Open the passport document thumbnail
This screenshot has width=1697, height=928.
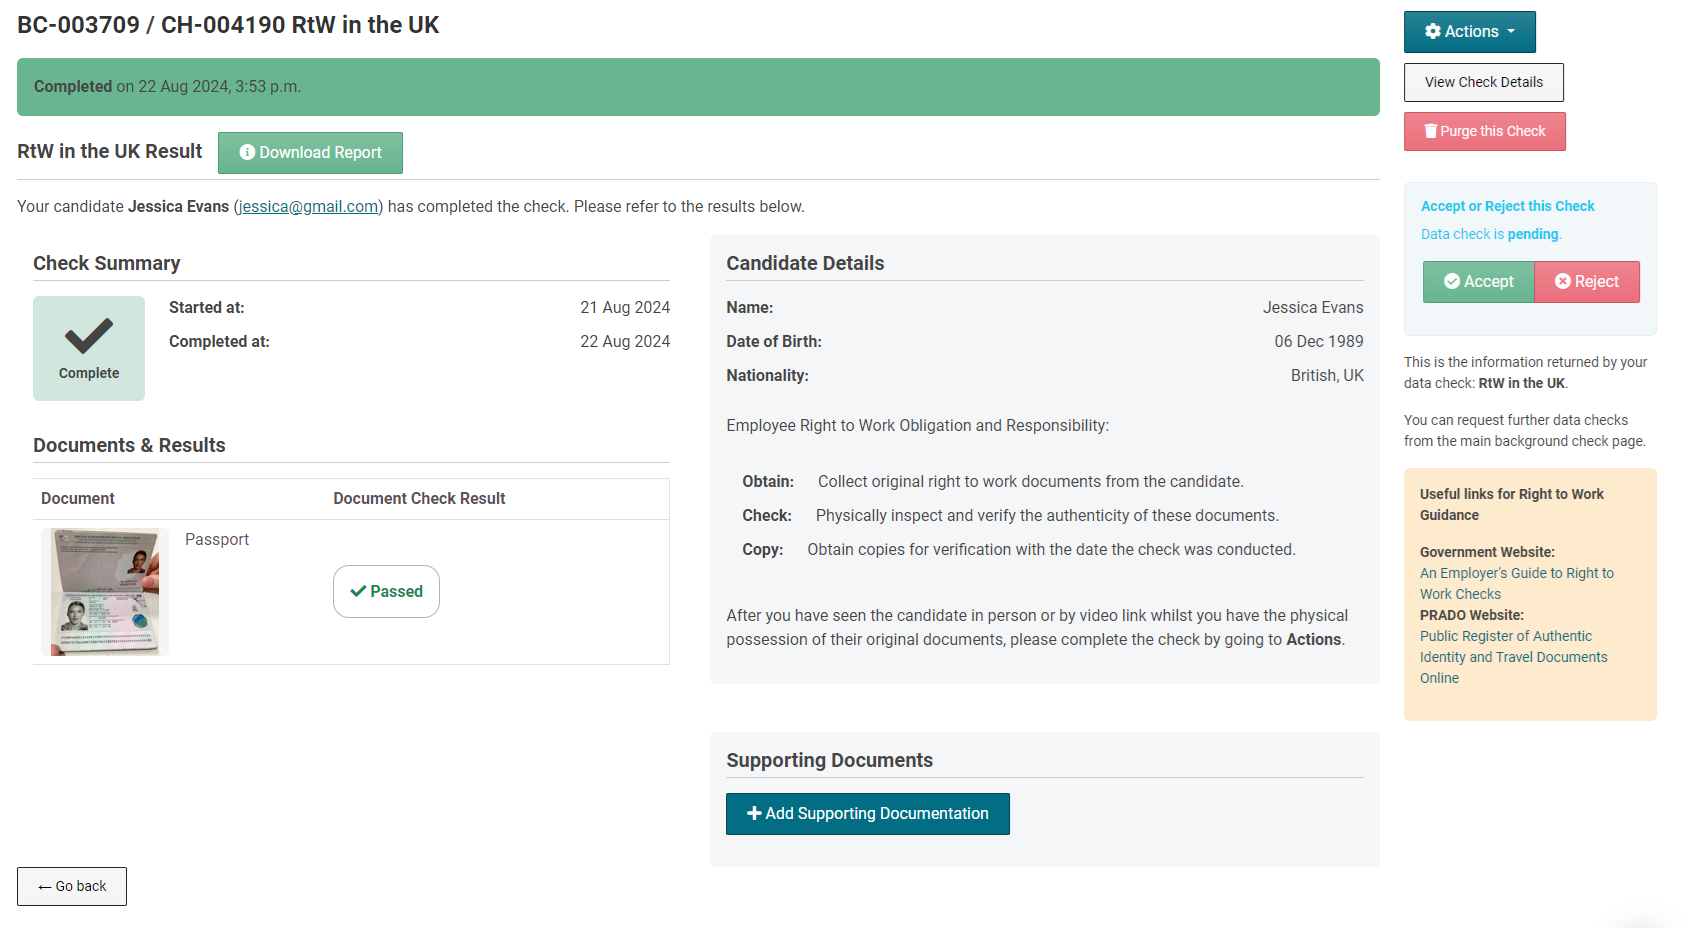[105, 591]
